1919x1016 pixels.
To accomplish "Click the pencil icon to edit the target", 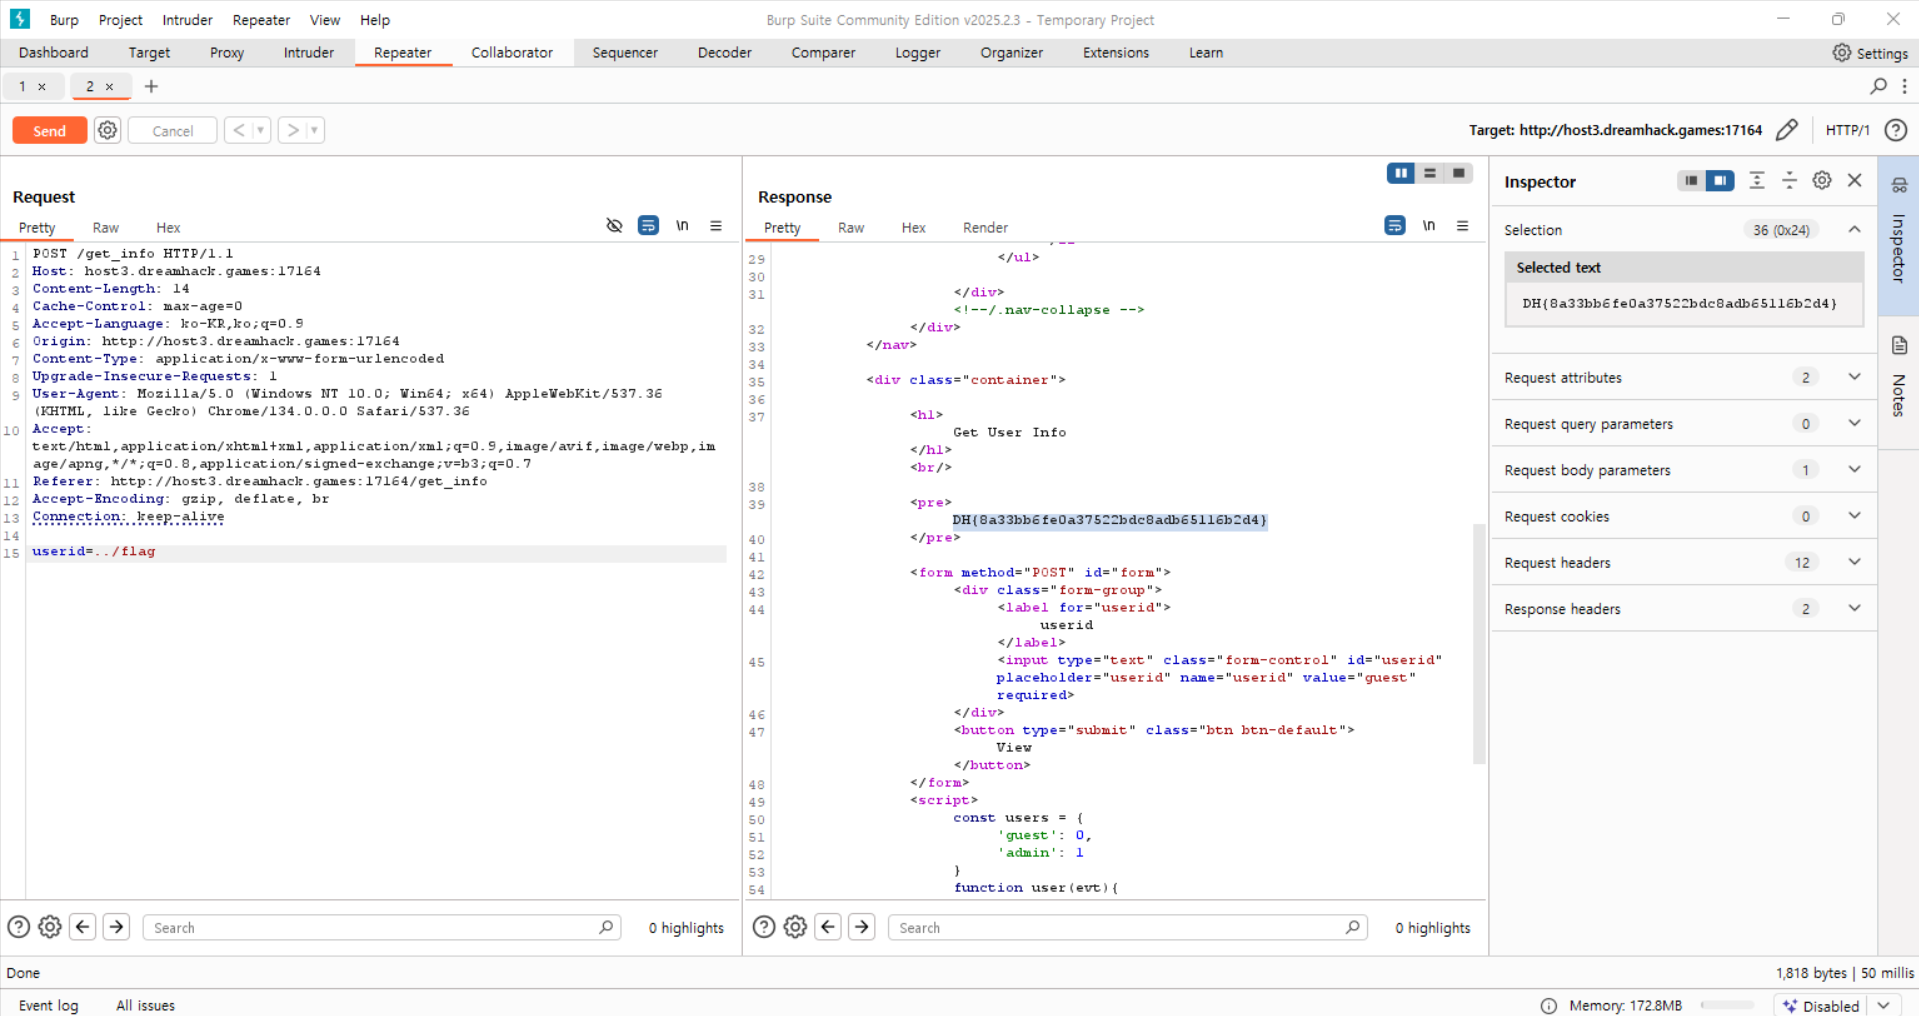I will pos(1788,130).
